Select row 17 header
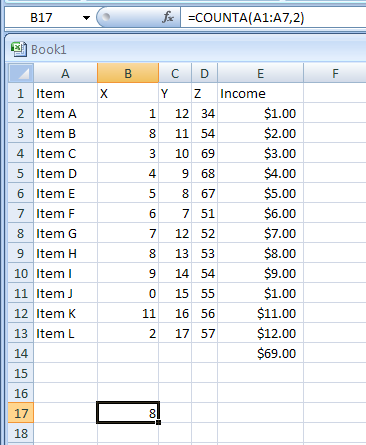The image size is (366, 445). 21,413
